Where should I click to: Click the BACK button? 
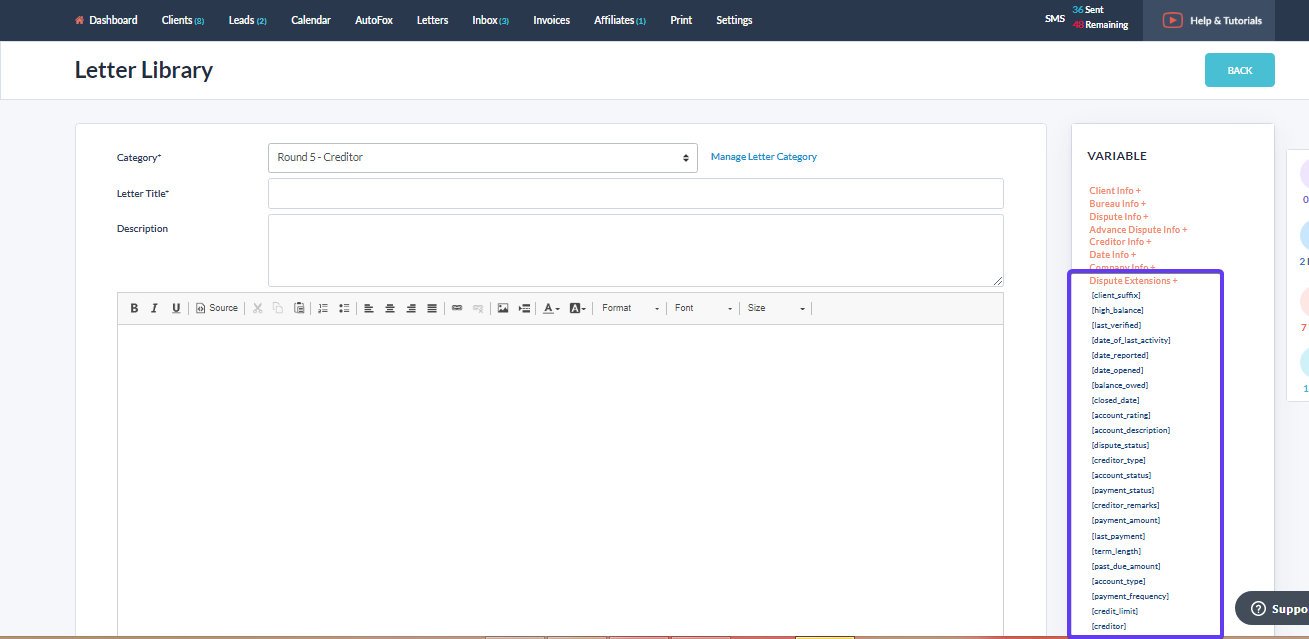(1239, 70)
